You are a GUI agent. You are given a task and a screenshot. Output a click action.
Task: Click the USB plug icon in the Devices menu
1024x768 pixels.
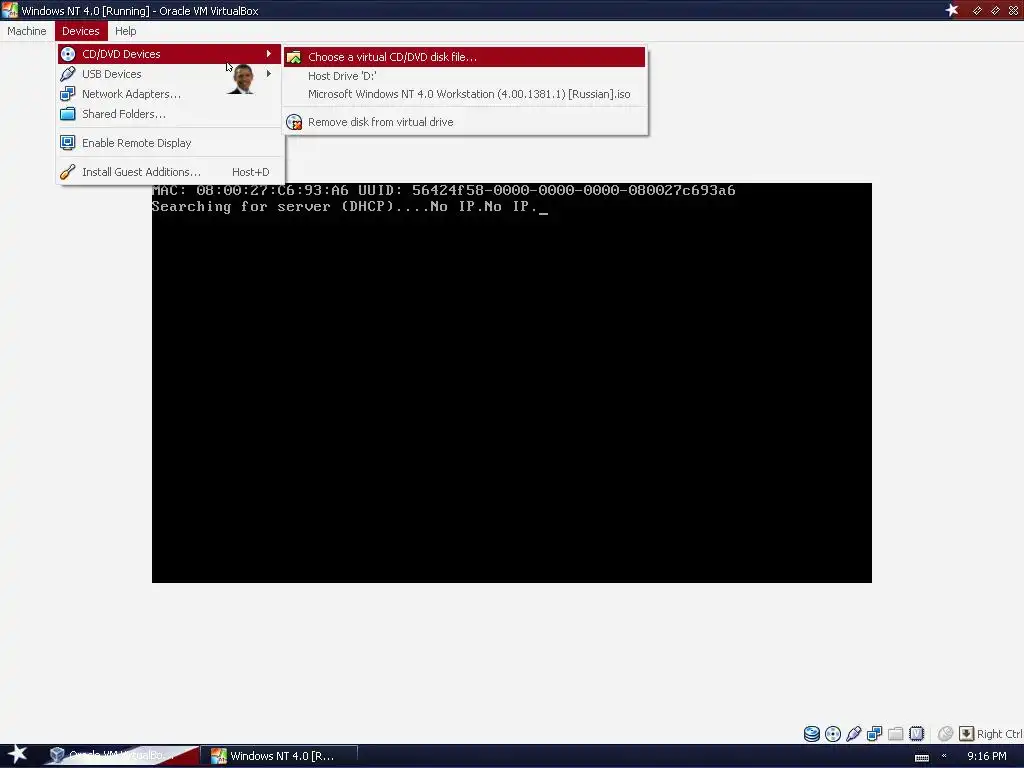pos(68,74)
